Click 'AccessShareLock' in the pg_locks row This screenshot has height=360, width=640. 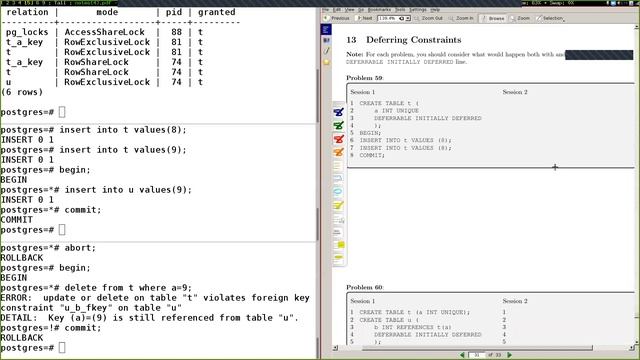tap(104, 32)
